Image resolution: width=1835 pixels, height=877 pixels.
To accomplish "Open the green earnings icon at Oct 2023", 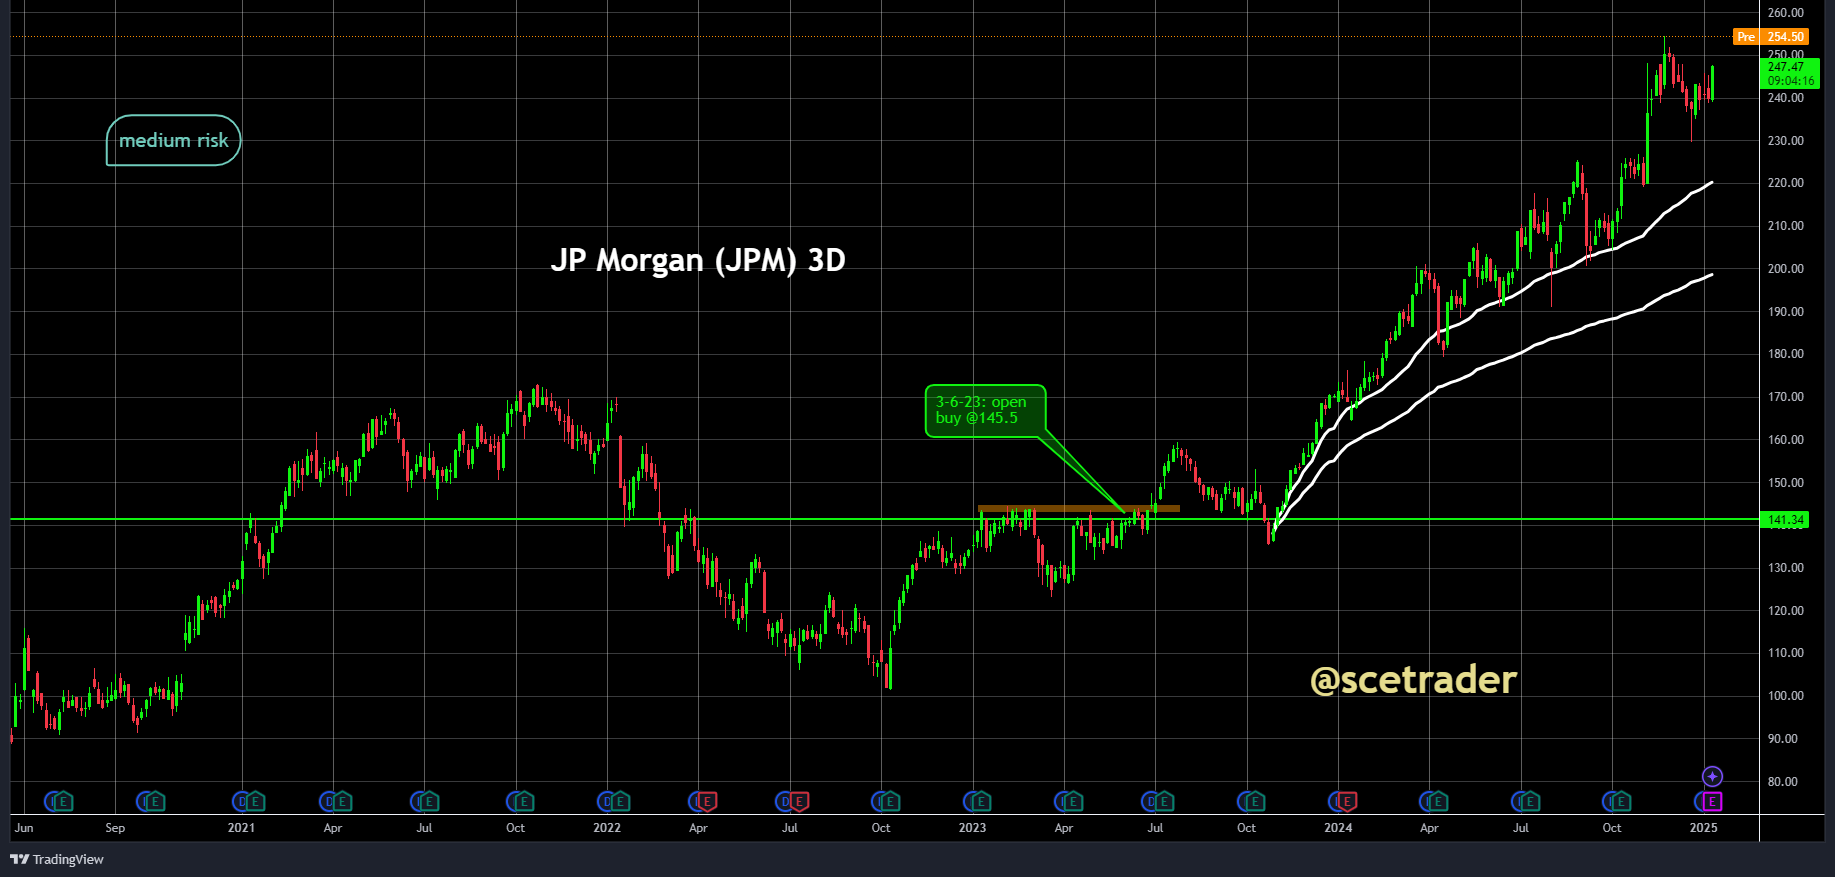I will click(x=1254, y=801).
